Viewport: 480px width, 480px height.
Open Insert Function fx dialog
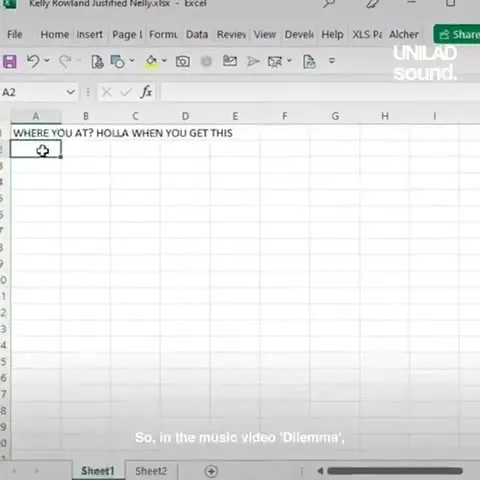click(146, 92)
